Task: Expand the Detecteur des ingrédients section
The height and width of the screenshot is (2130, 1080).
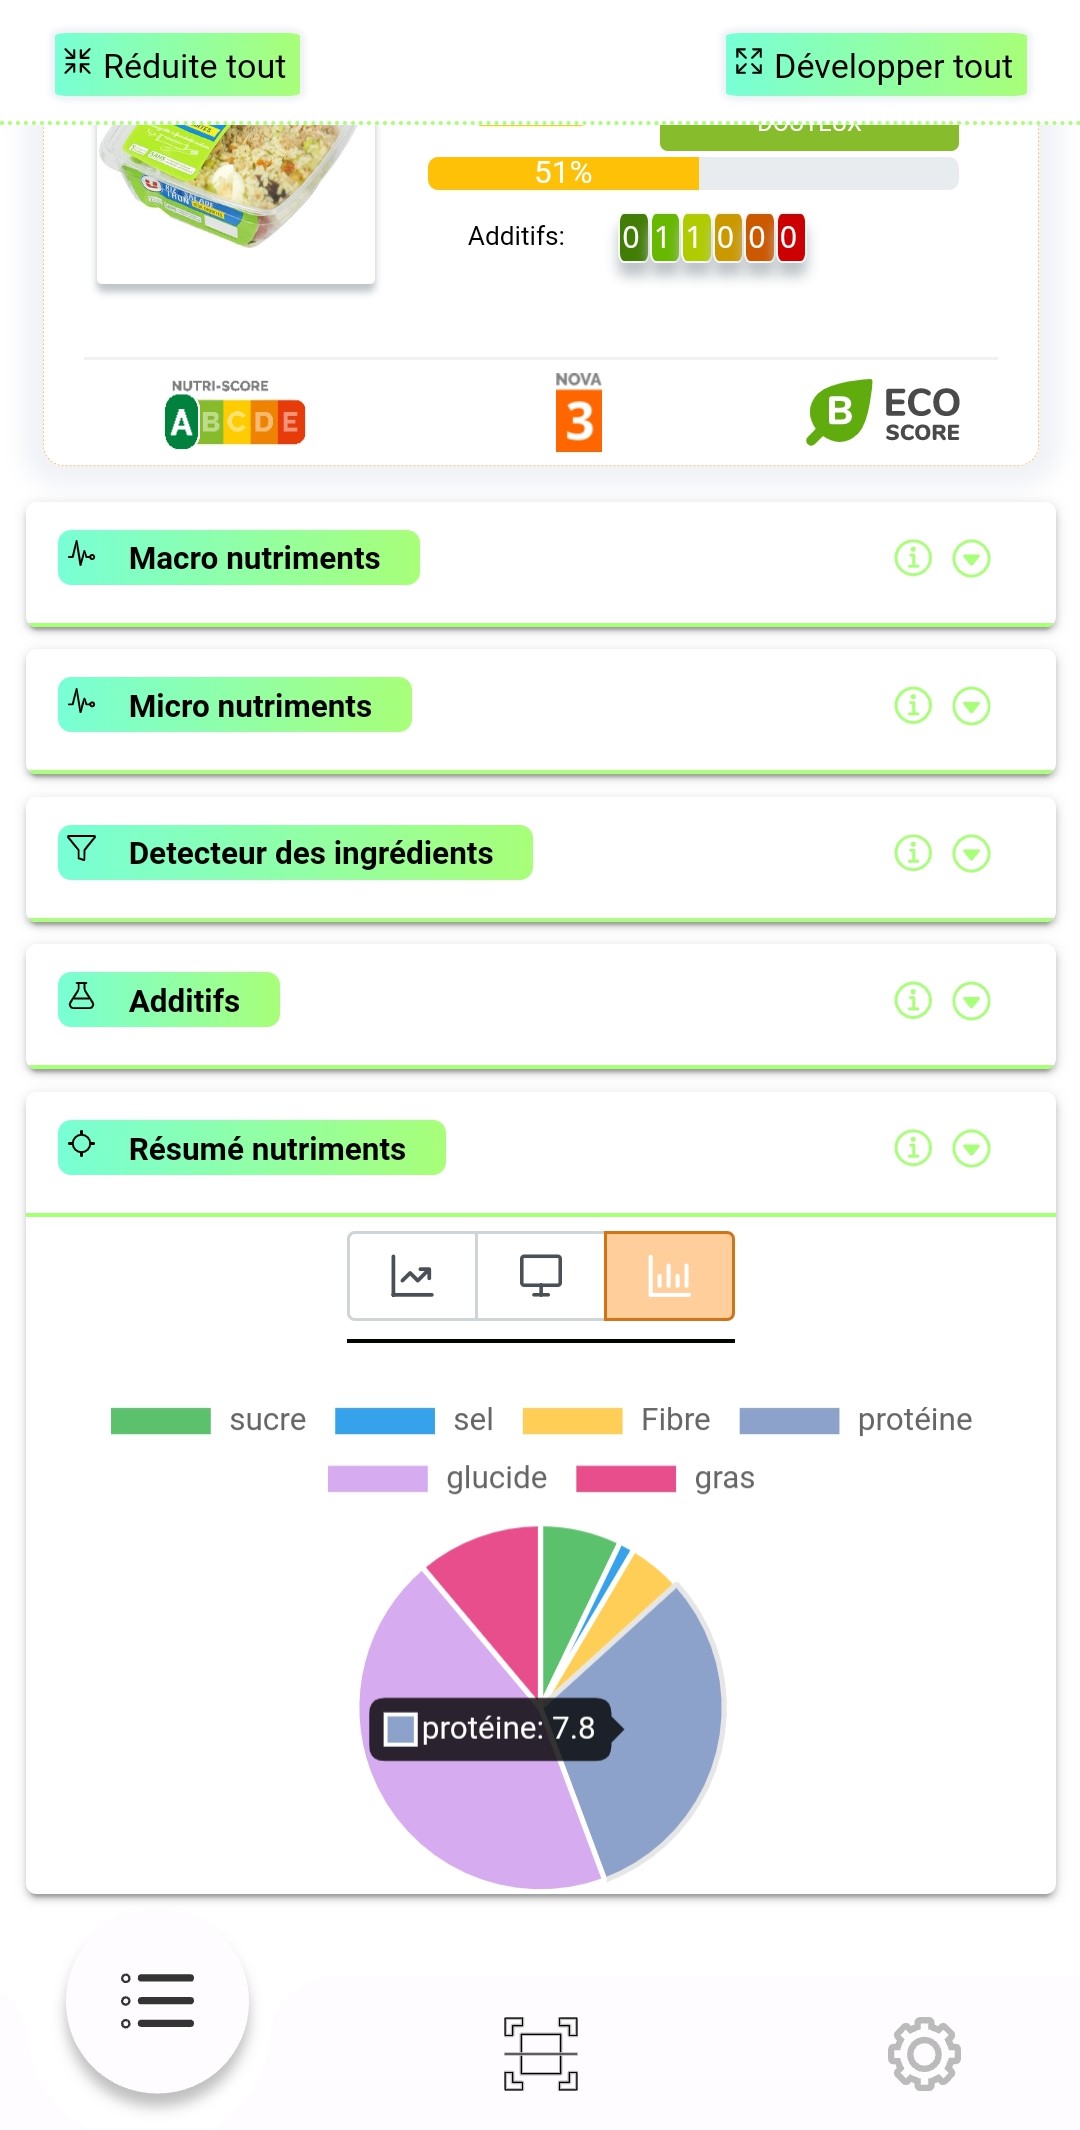Action: click(971, 853)
